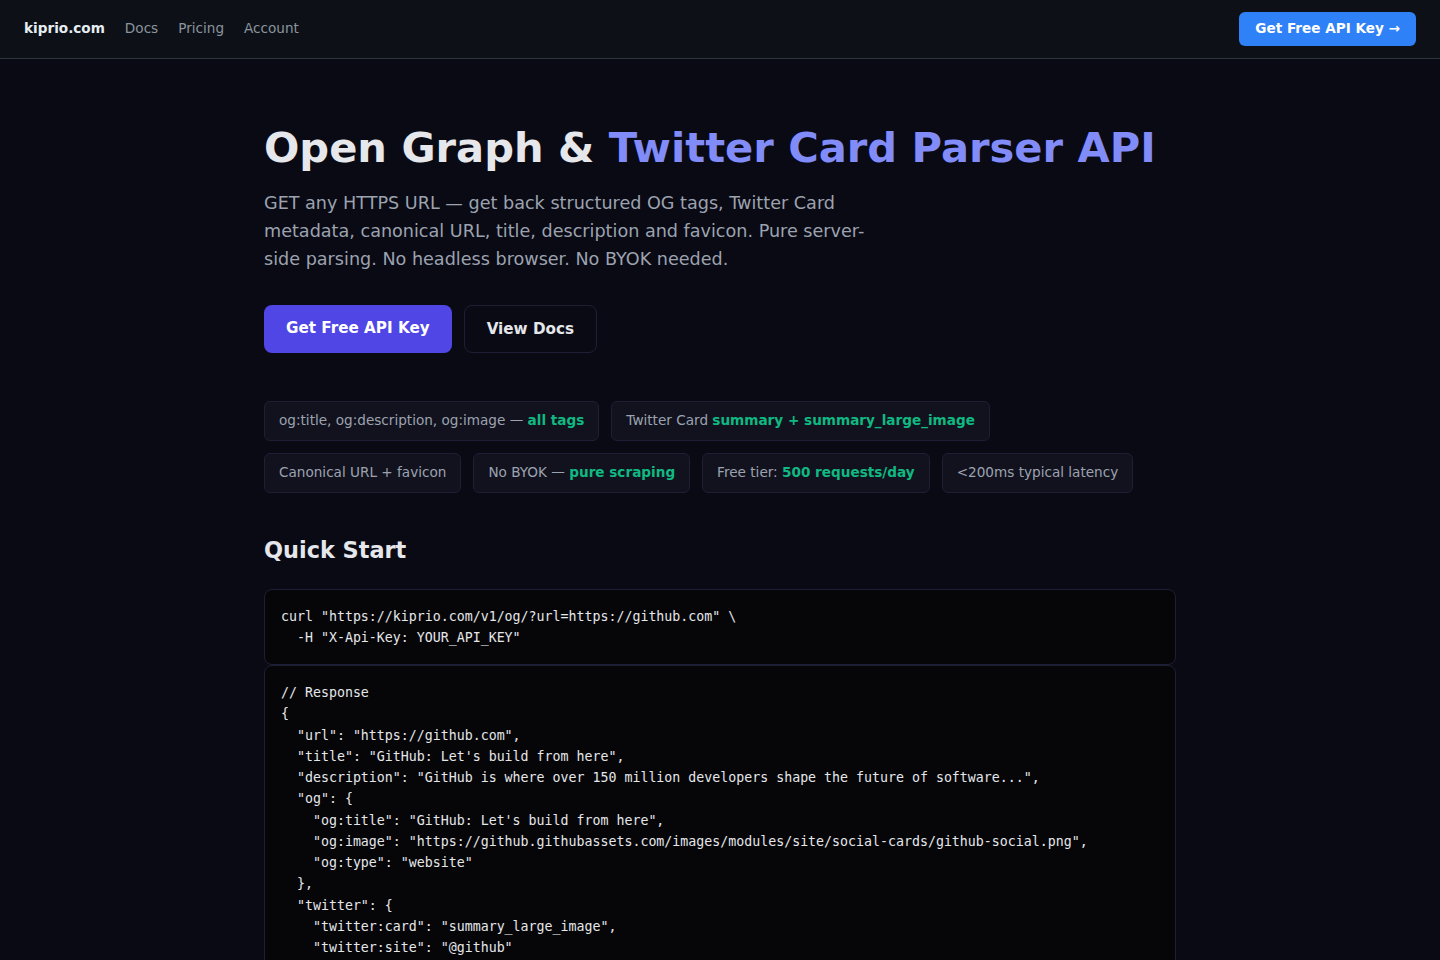Select the 'all tags' feature badge

431,421
